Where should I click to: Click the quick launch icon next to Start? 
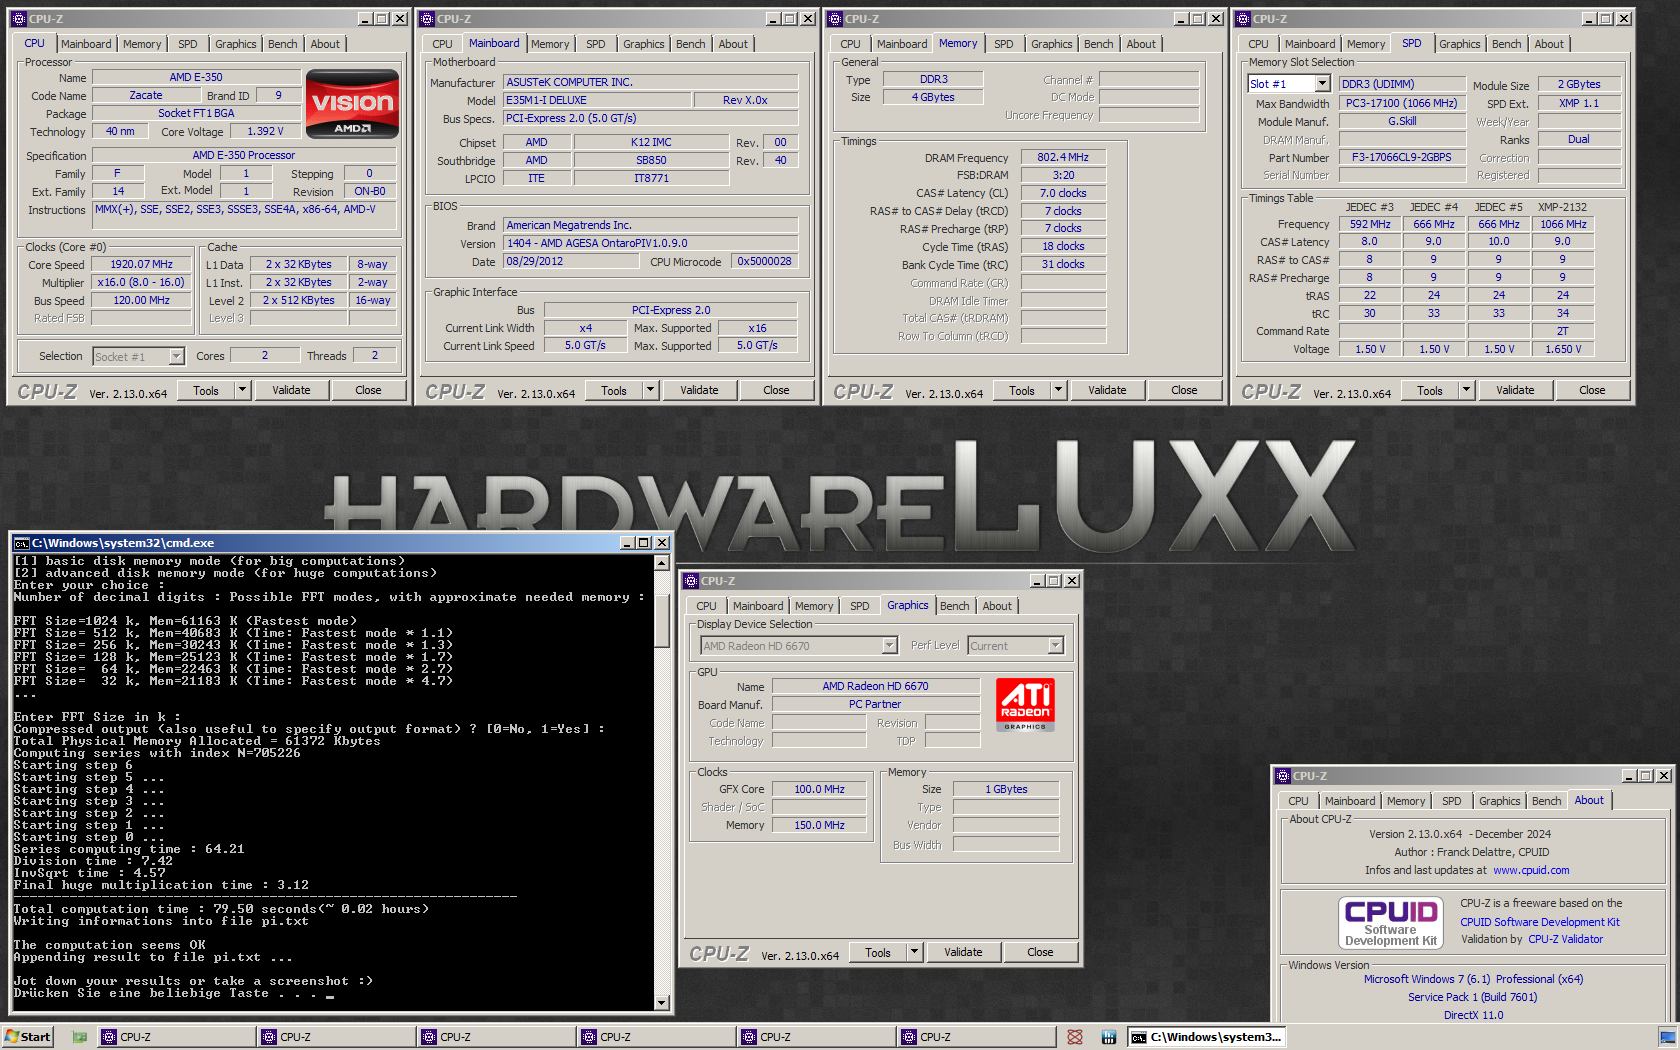(80, 1037)
